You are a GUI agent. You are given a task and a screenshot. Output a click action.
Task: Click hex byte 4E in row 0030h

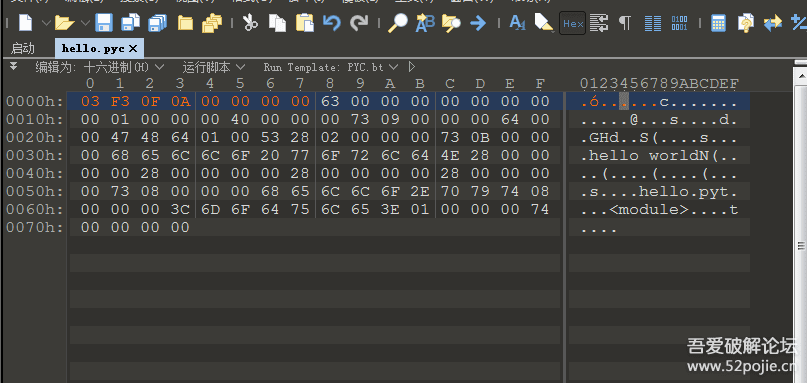[450, 155]
